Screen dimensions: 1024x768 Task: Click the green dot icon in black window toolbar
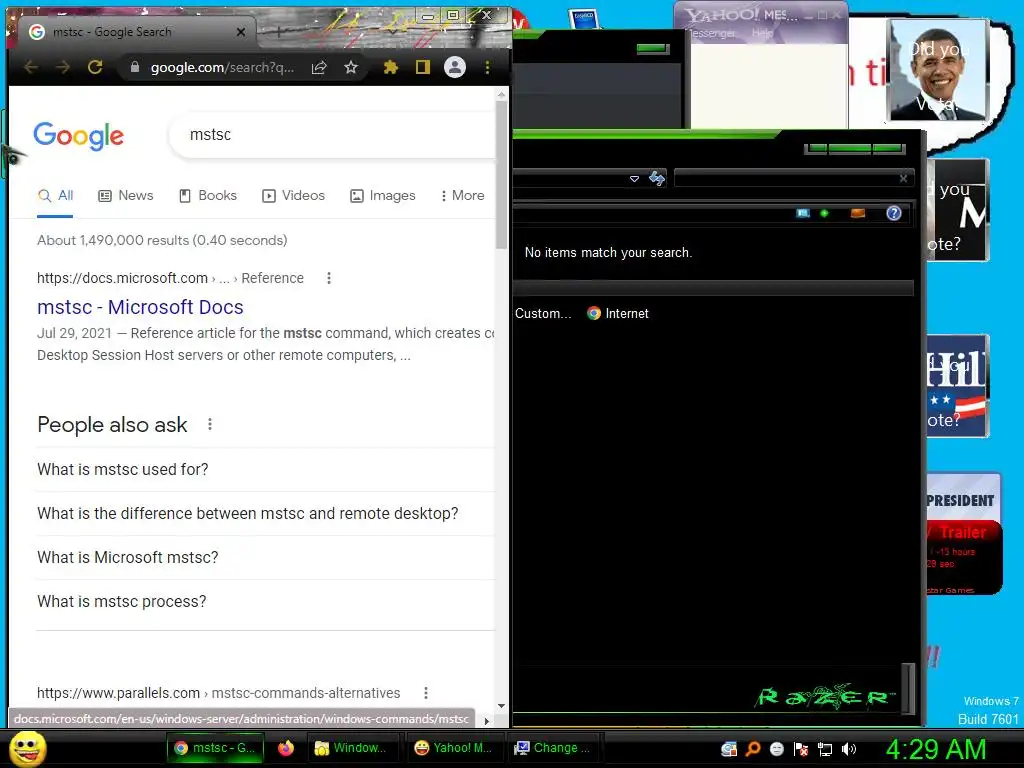coord(824,213)
